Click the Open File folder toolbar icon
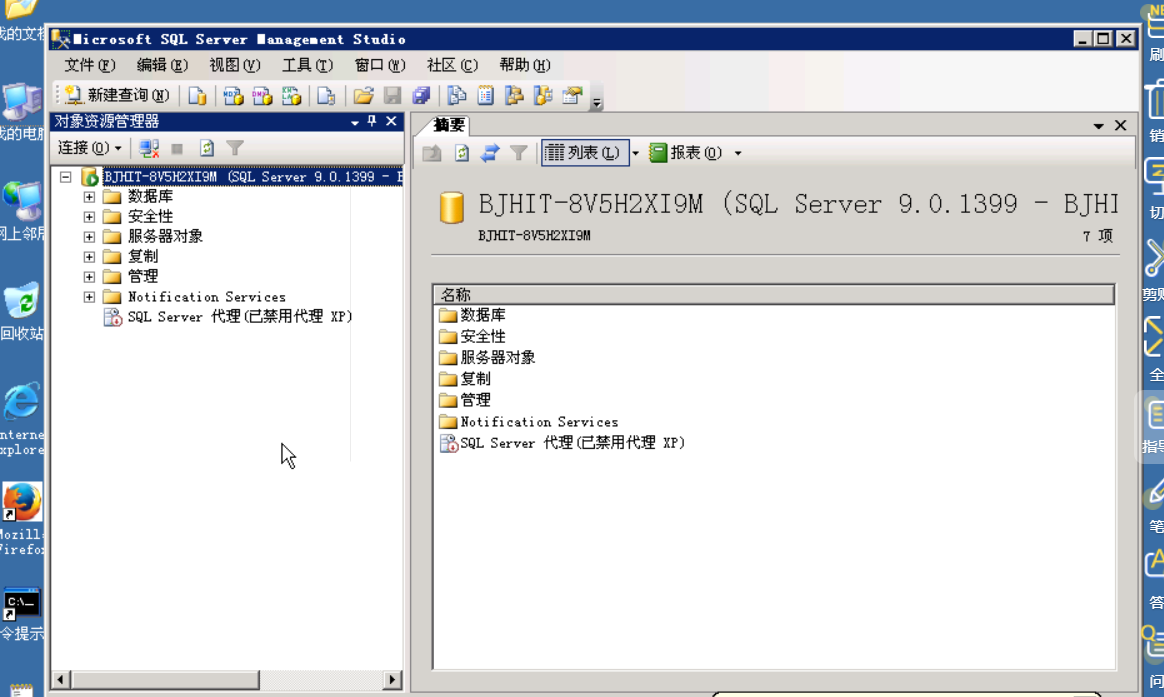1164x697 pixels. [x=363, y=95]
